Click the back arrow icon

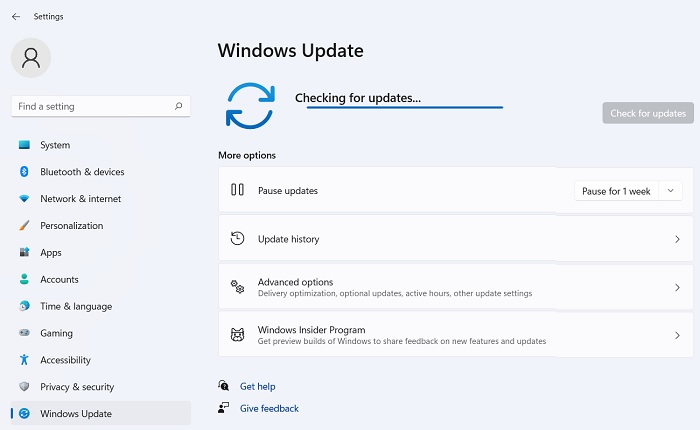16,17
